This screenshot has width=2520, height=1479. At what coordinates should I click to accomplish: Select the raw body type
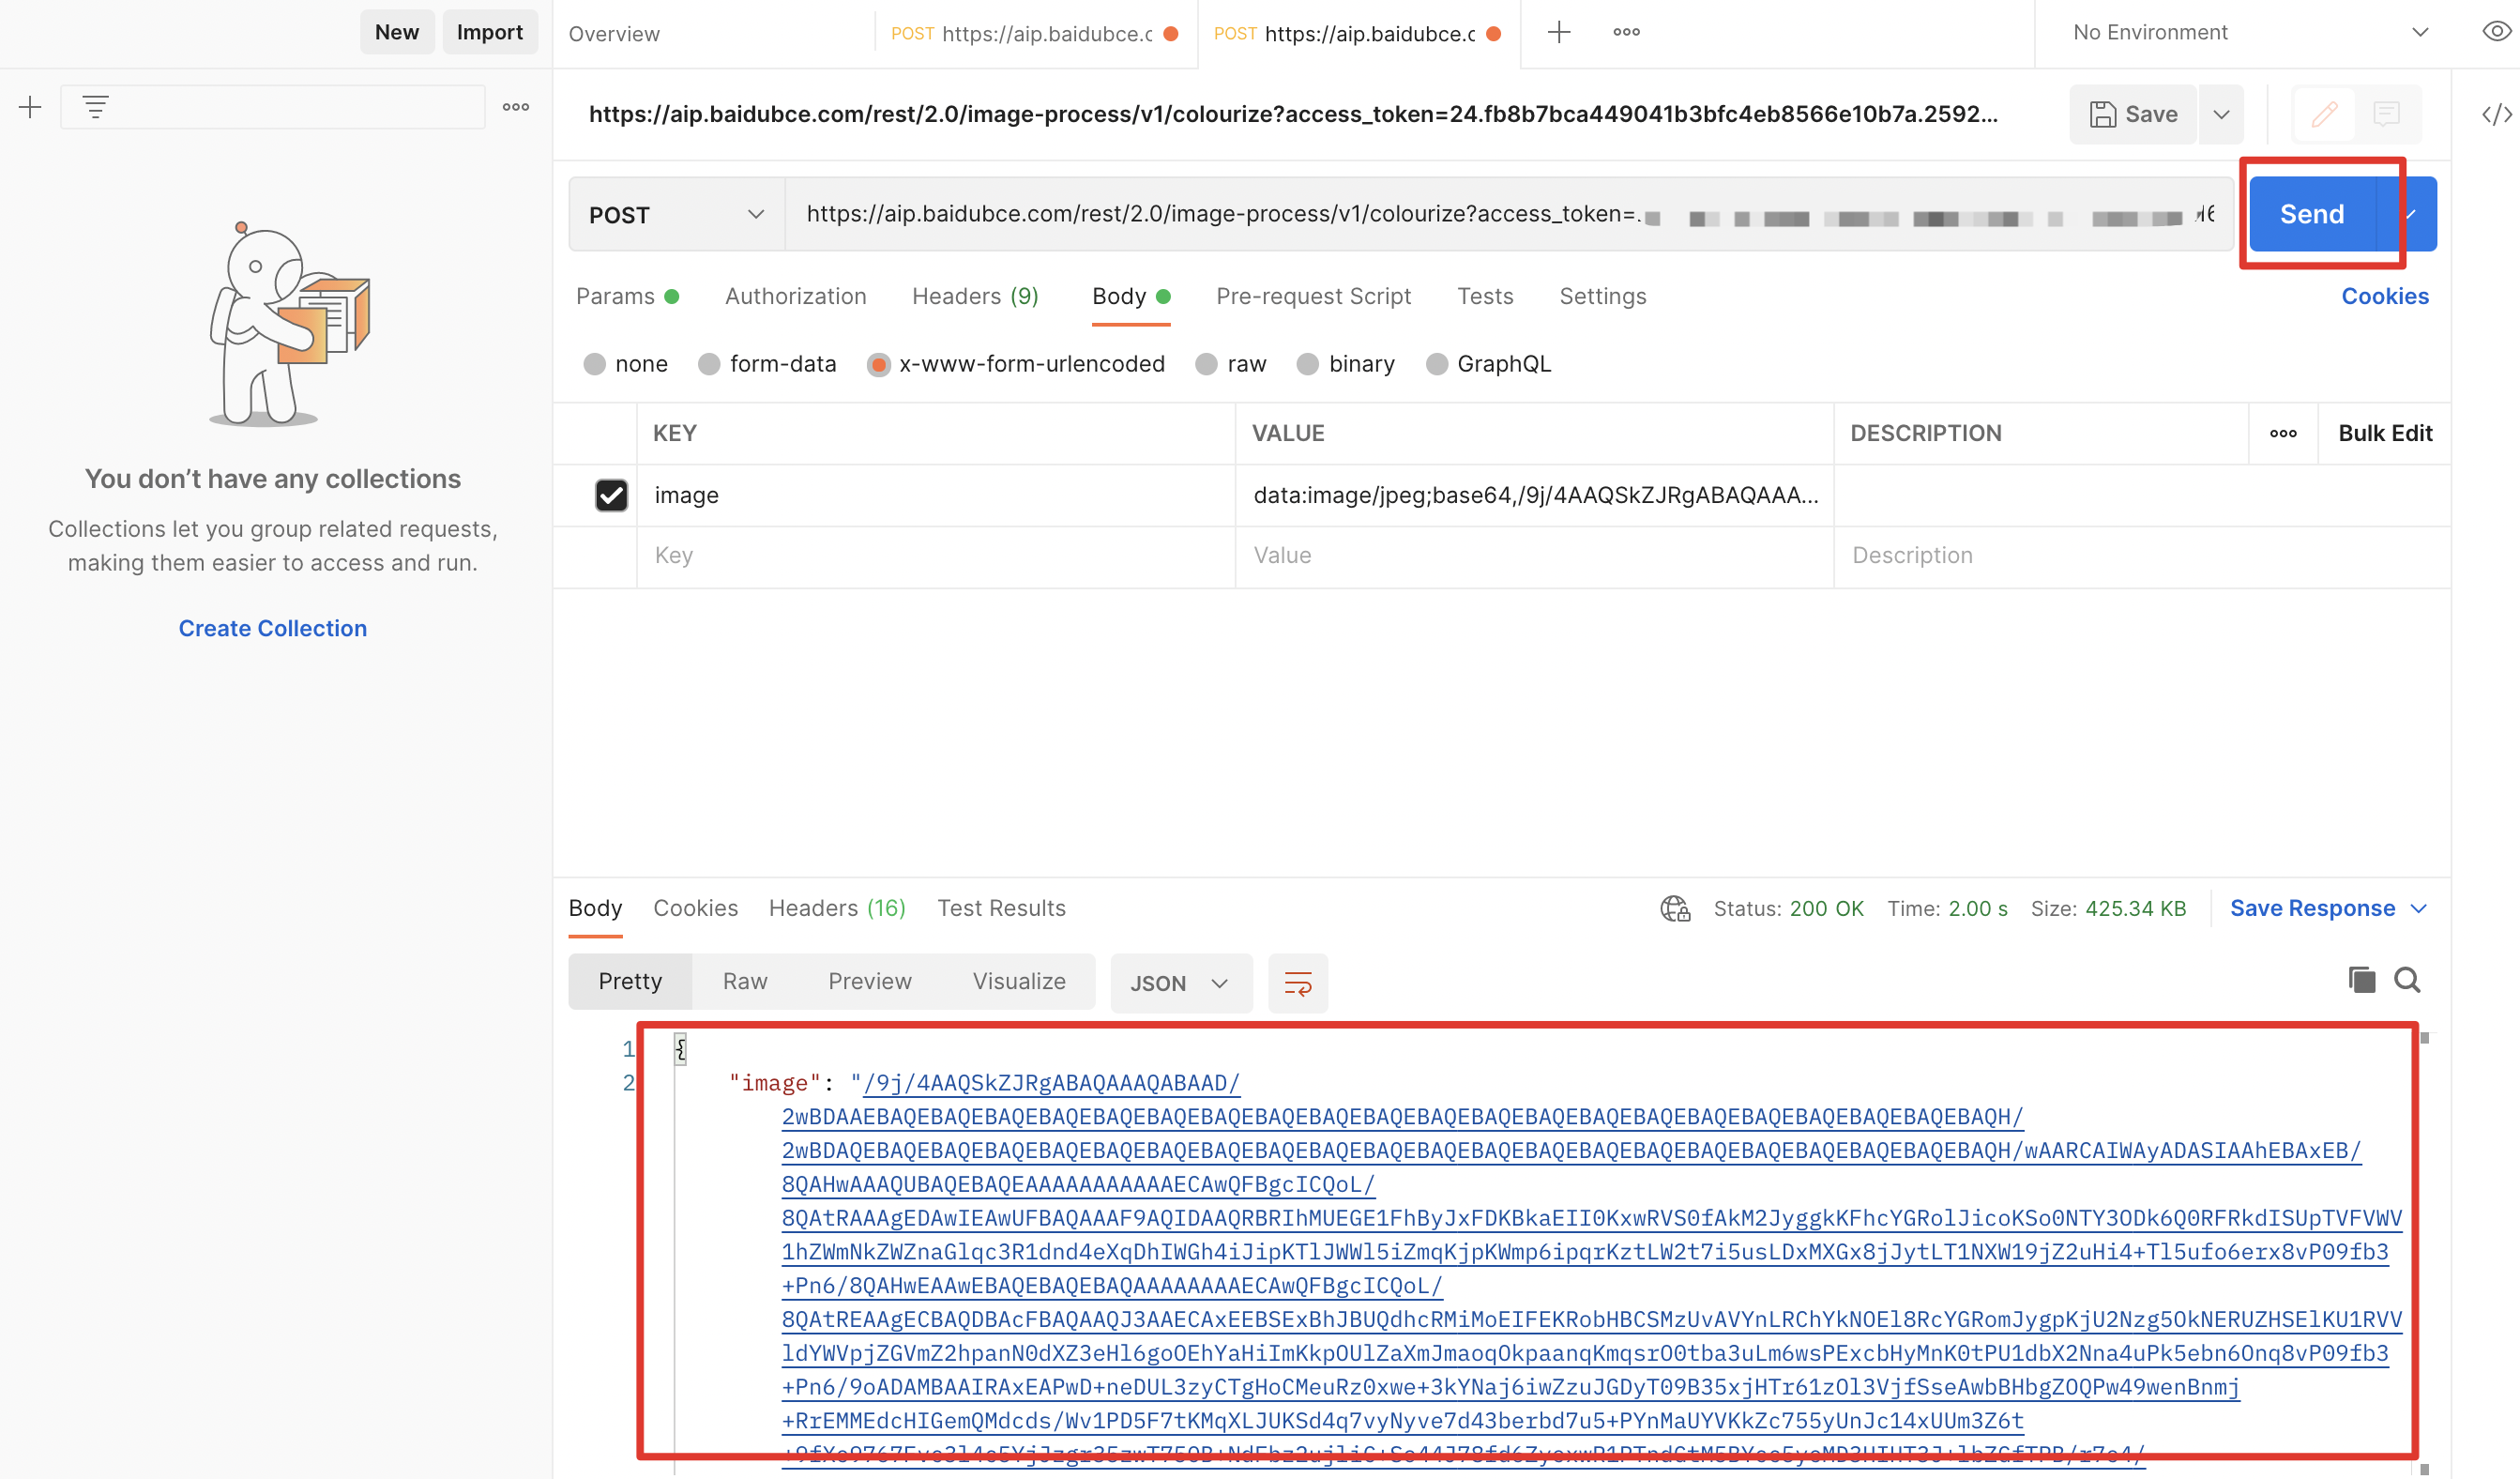point(1207,364)
